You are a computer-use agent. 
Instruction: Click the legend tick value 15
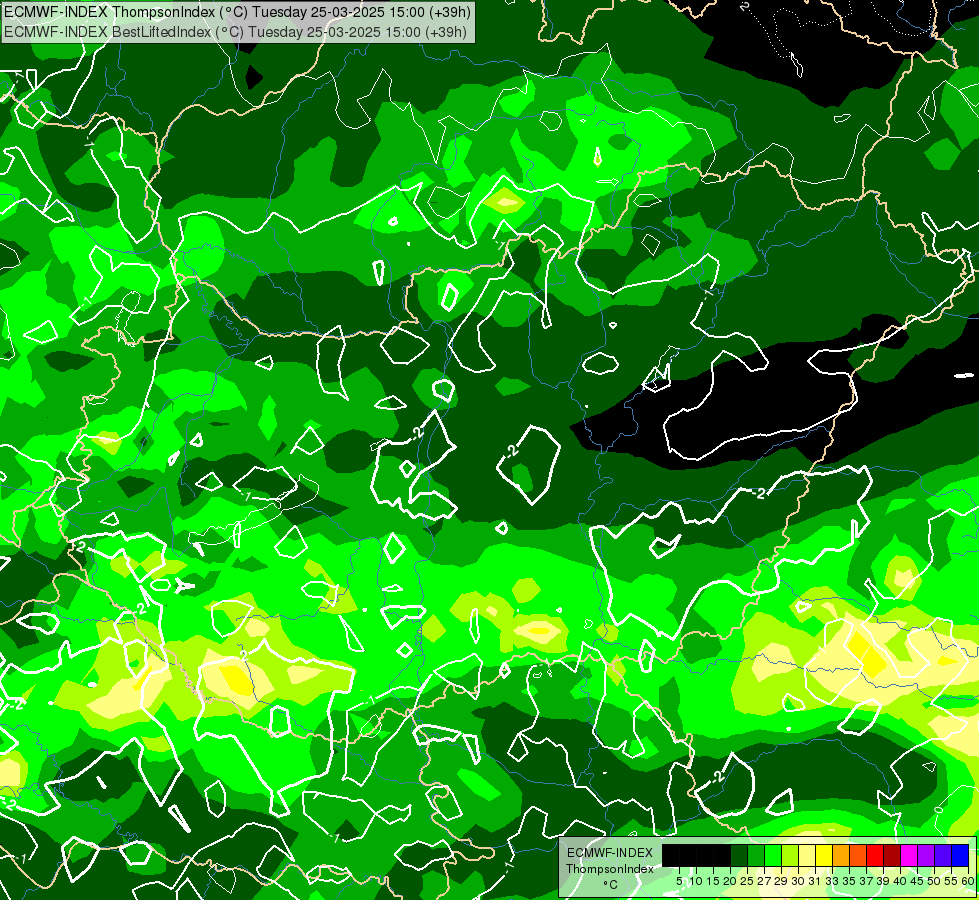[x=713, y=881]
